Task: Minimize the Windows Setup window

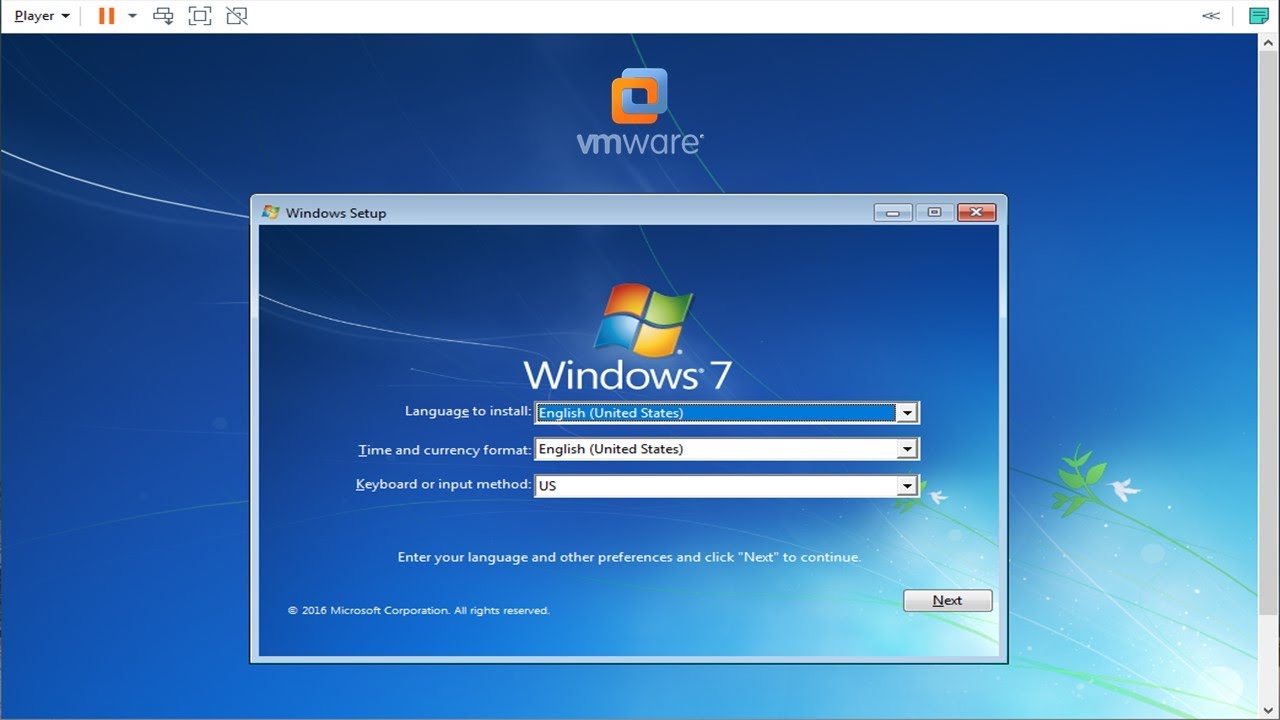Action: tap(892, 212)
